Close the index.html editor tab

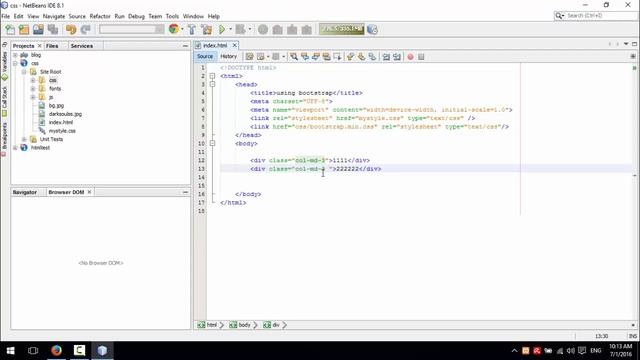tap(234, 45)
